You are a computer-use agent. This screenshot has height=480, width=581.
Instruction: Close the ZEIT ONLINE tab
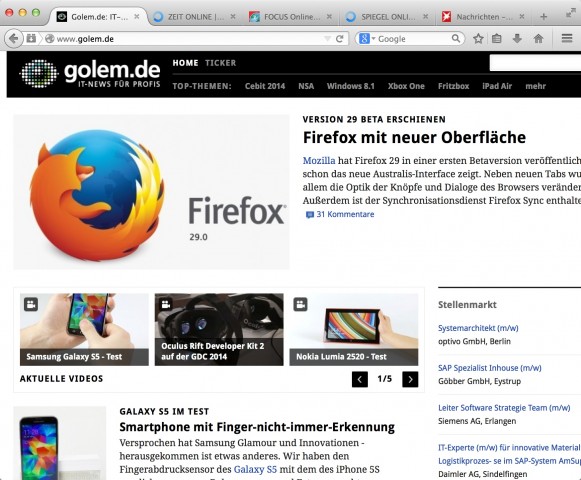[x=233, y=17]
